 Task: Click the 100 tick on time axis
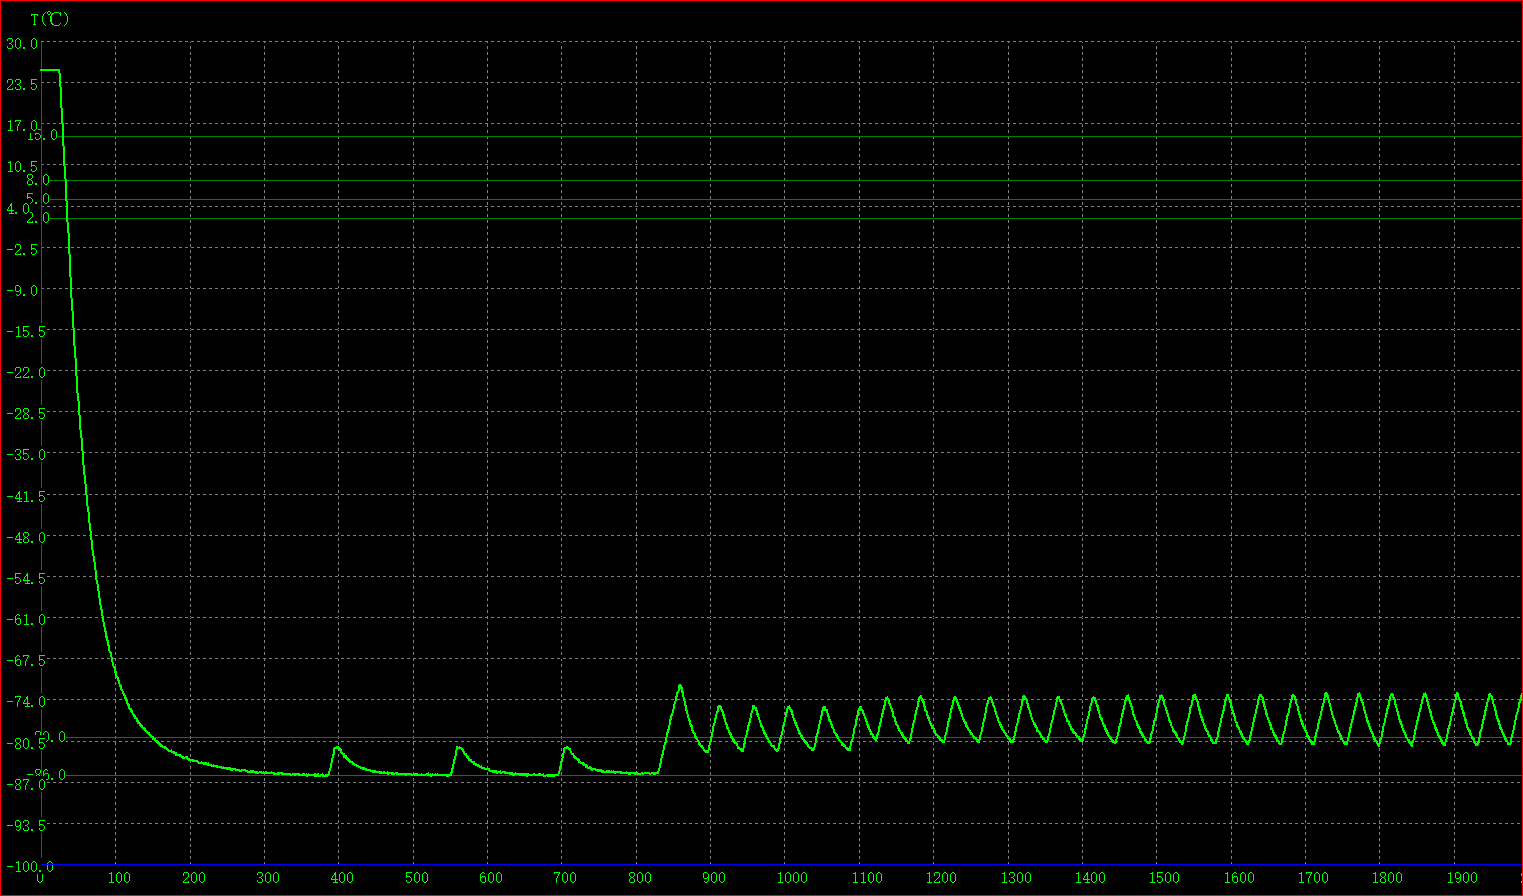pyautogui.click(x=118, y=878)
